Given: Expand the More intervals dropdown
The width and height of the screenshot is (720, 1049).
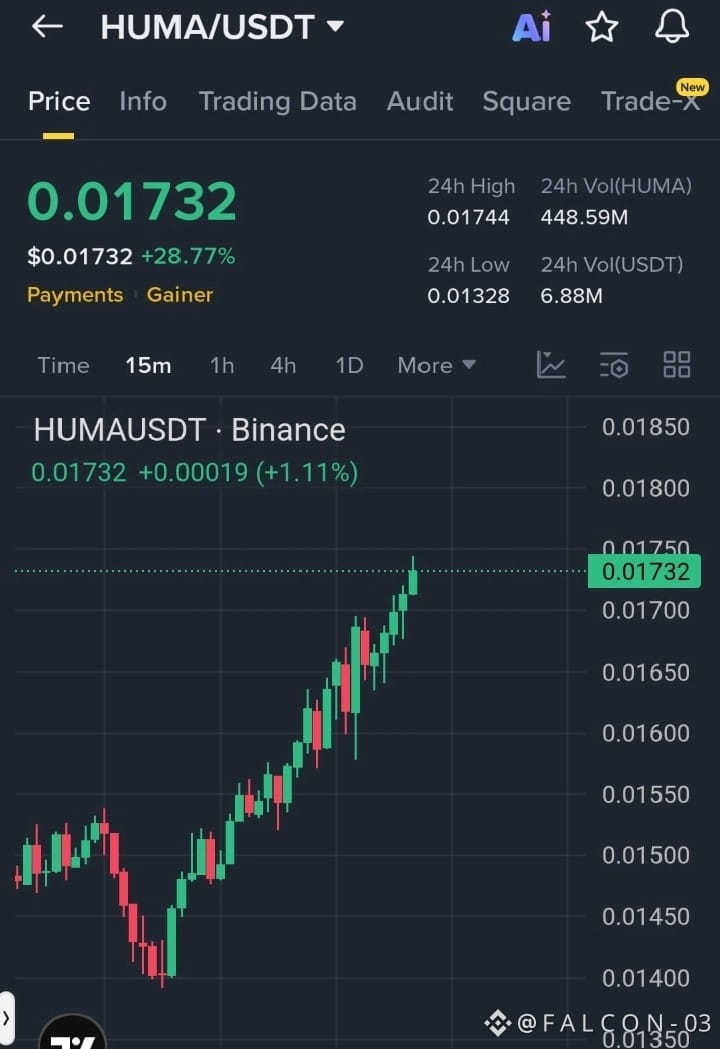Looking at the screenshot, I should point(436,365).
